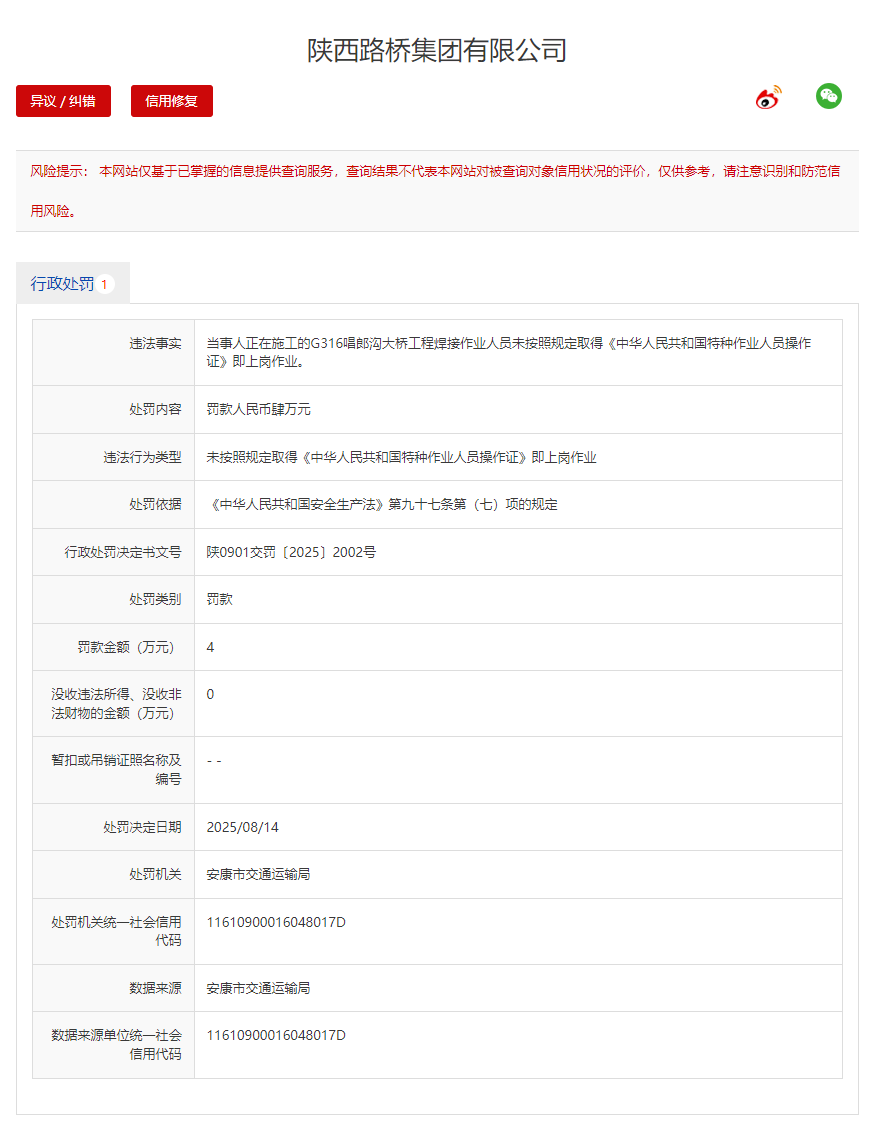
Task: Click the 处罚类别 label
Action: (155, 599)
